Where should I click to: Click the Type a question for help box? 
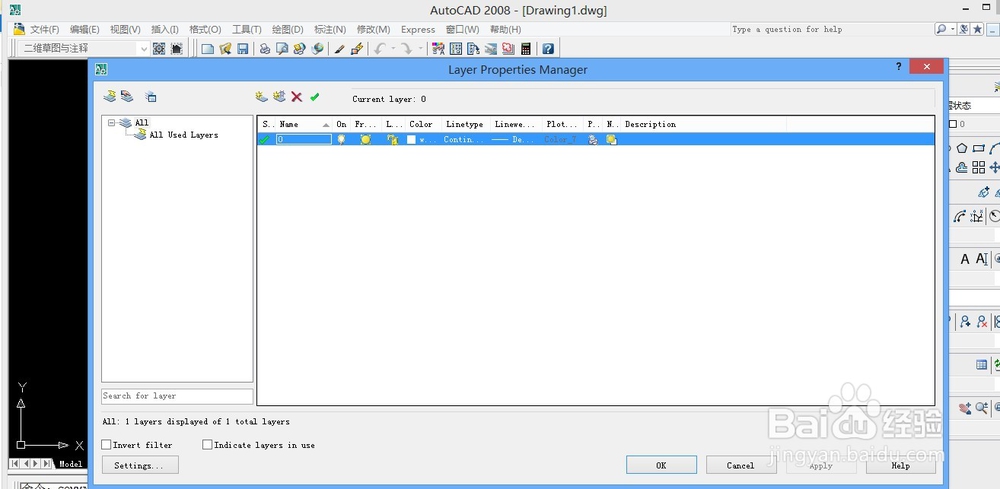point(831,29)
